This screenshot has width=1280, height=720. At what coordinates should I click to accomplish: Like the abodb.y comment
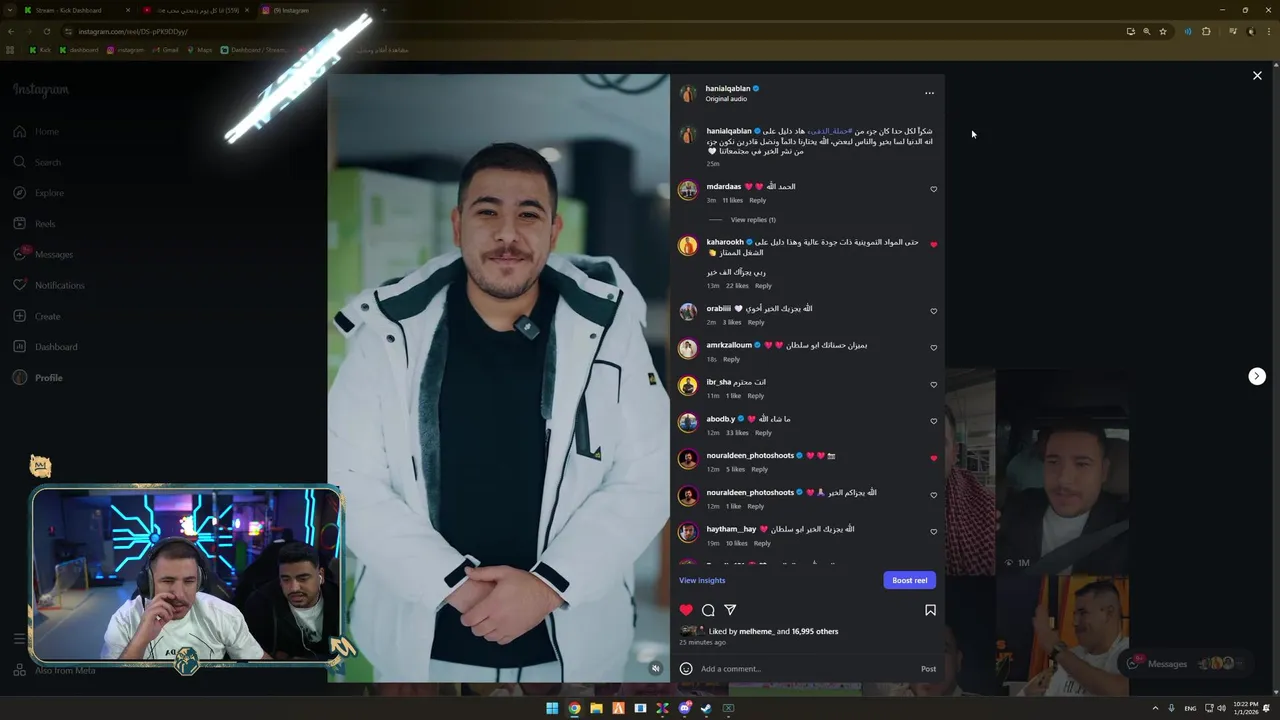934,421
